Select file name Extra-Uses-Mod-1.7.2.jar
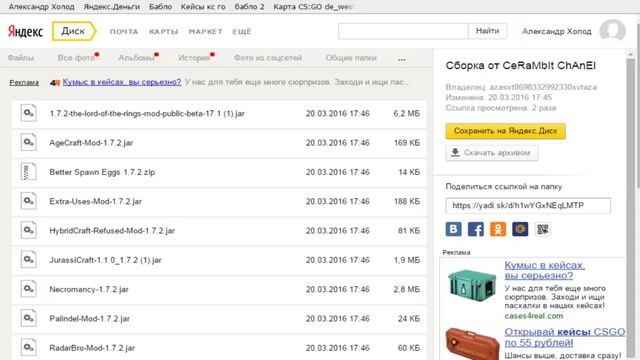 point(96,202)
